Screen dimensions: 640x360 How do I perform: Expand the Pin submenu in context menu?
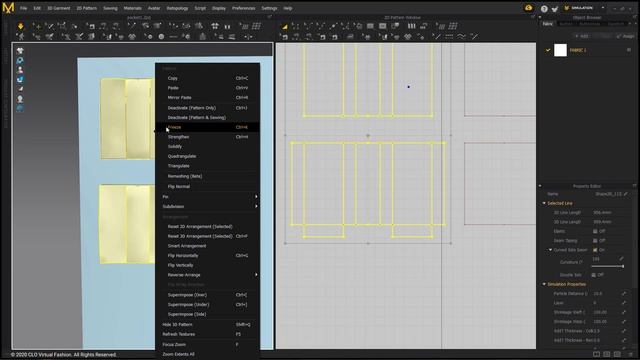pyautogui.click(x=208, y=197)
